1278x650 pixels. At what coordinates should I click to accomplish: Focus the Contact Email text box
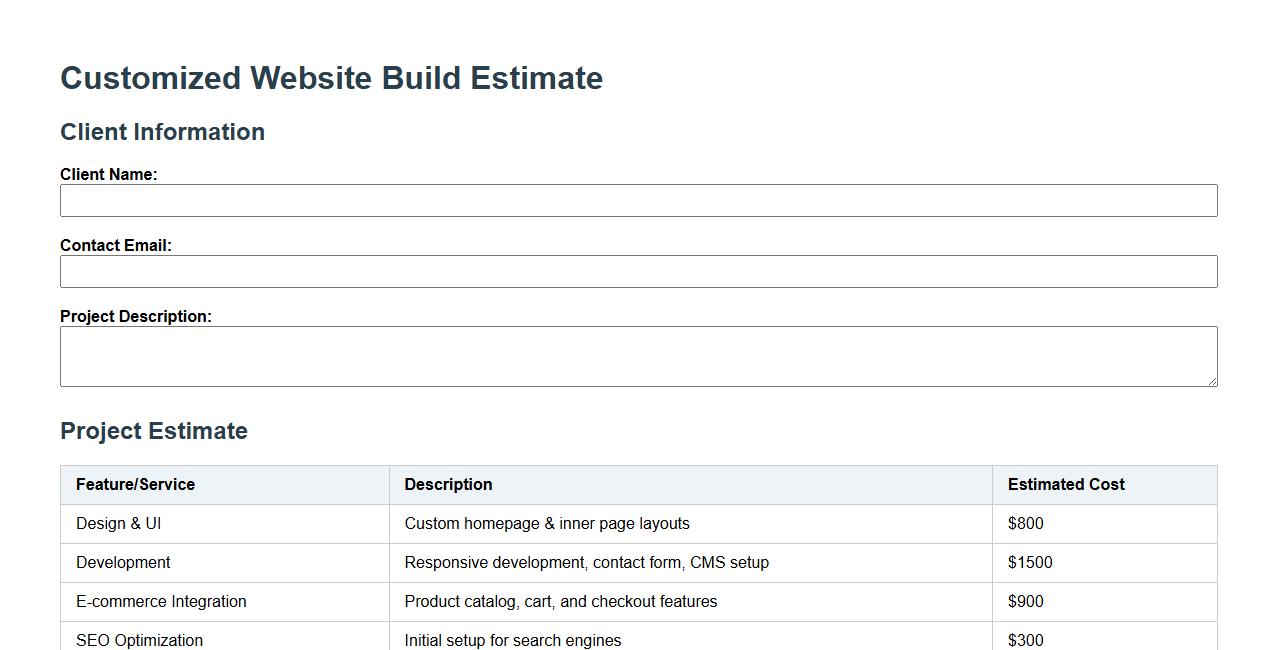638,271
